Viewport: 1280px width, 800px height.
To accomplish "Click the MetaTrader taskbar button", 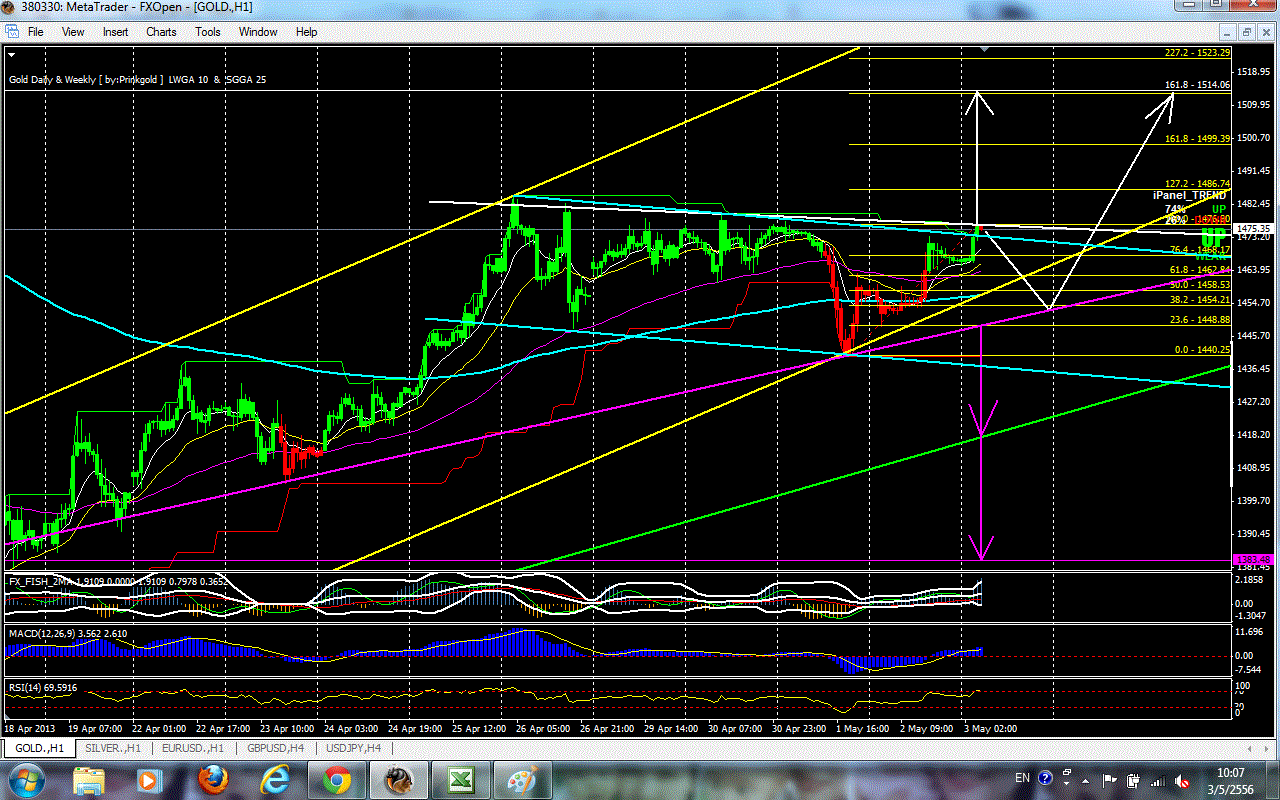I will (x=398, y=780).
